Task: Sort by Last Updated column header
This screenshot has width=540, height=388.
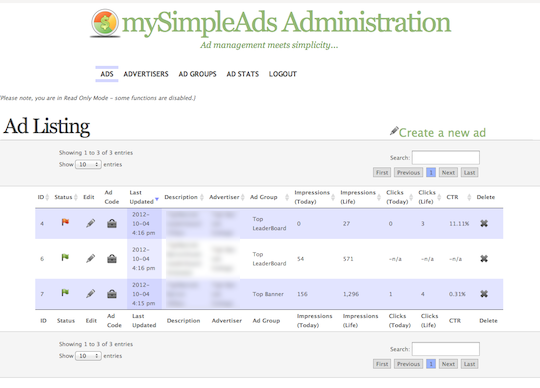Action: [x=144, y=197]
